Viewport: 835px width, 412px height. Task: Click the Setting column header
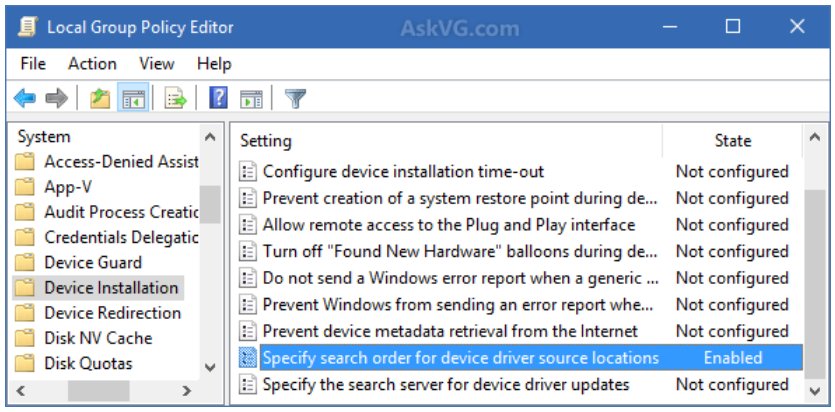coord(266,141)
